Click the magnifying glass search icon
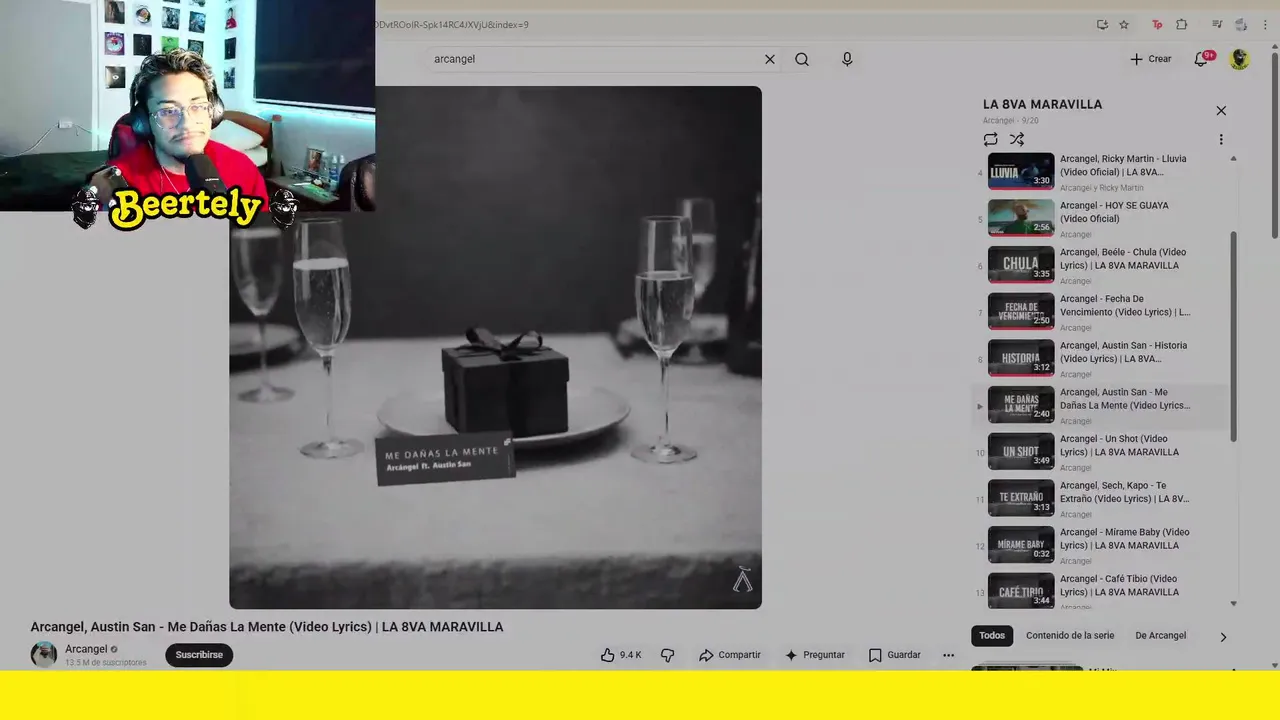 coord(802,59)
